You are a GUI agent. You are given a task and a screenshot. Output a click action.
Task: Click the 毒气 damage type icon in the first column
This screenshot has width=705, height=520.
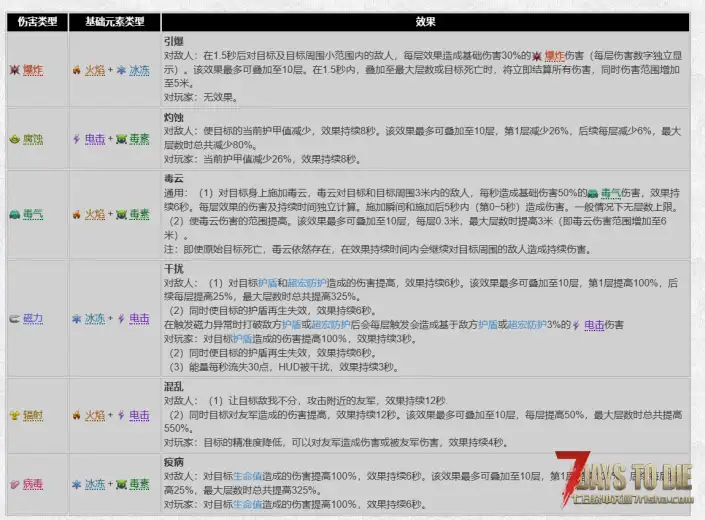pyautogui.click(x=14, y=214)
